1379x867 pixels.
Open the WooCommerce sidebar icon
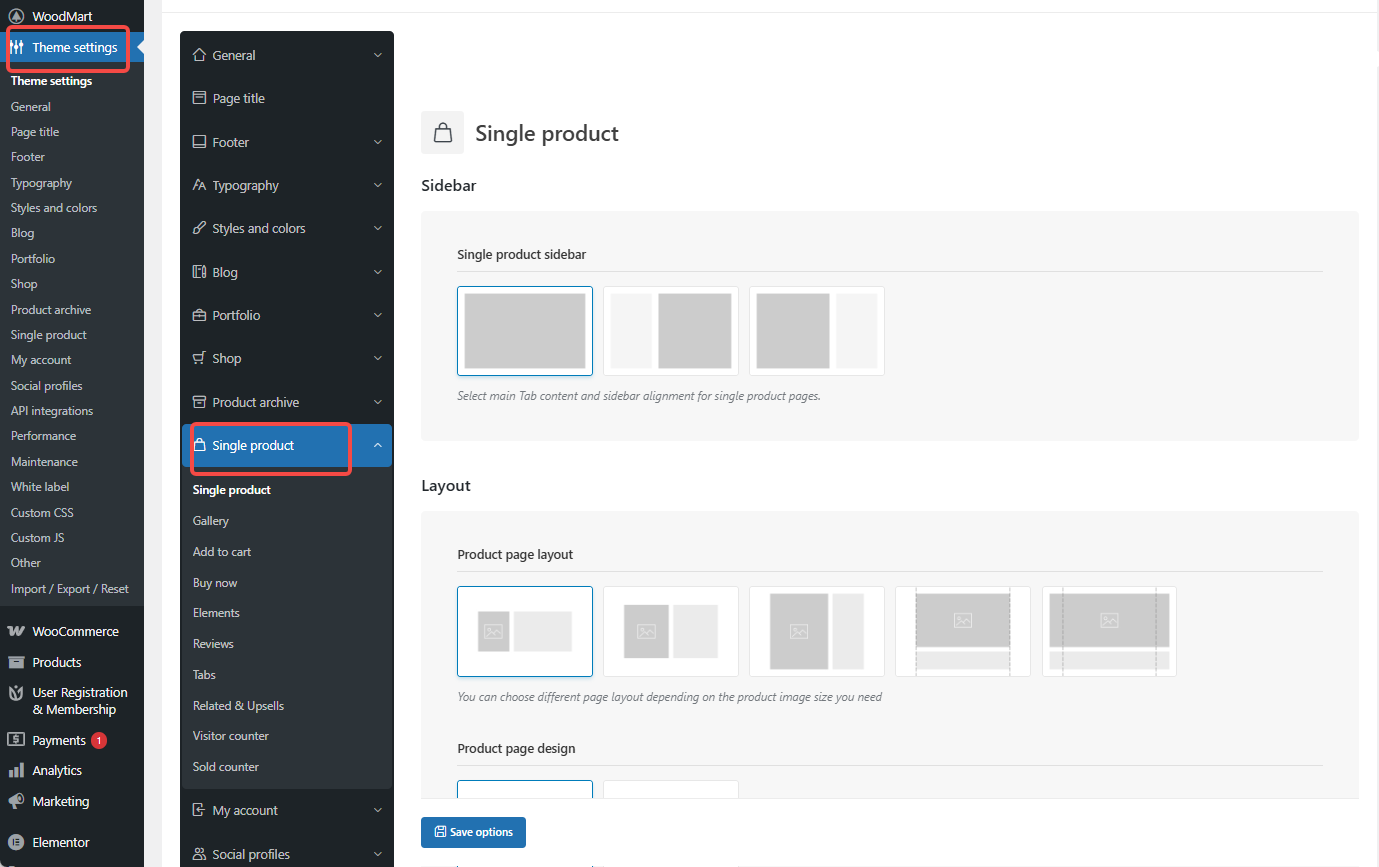(15, 630)
